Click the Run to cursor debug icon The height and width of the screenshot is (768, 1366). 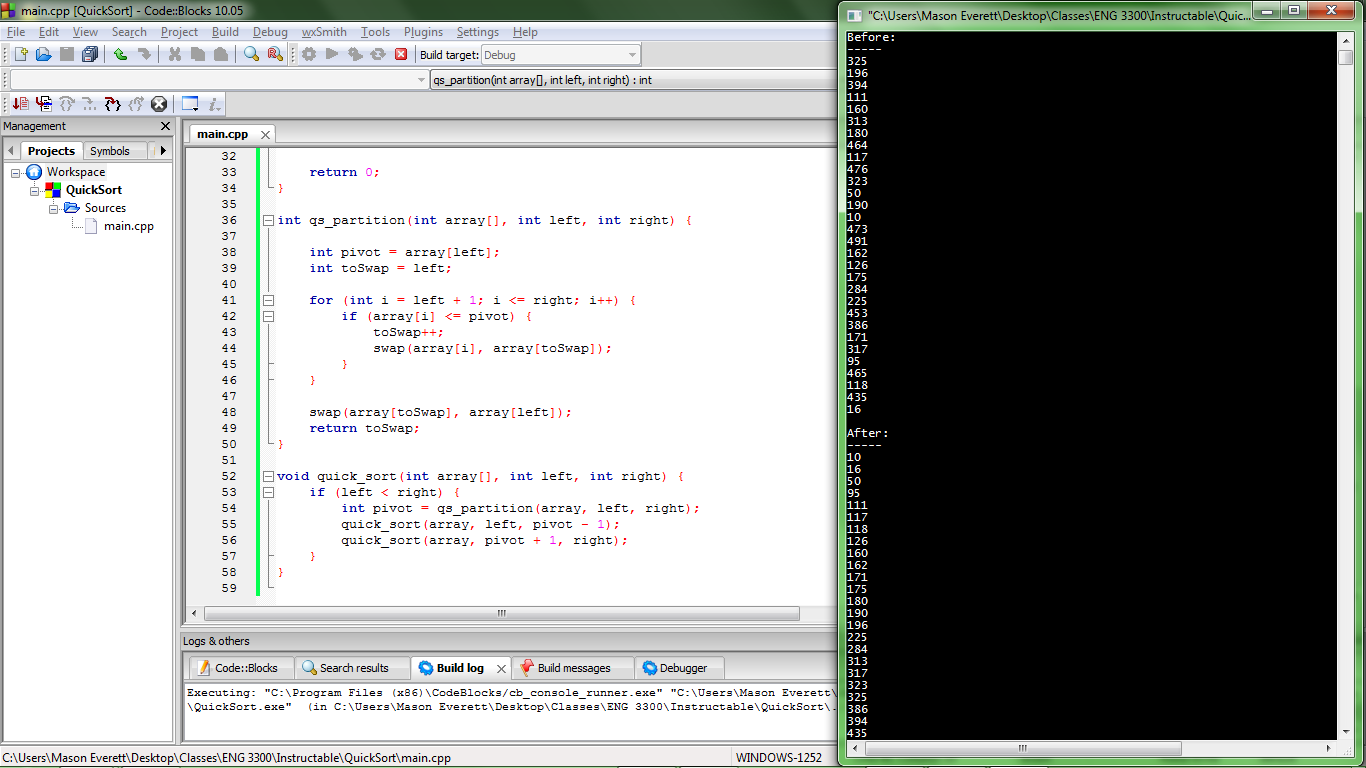point(43,104)
